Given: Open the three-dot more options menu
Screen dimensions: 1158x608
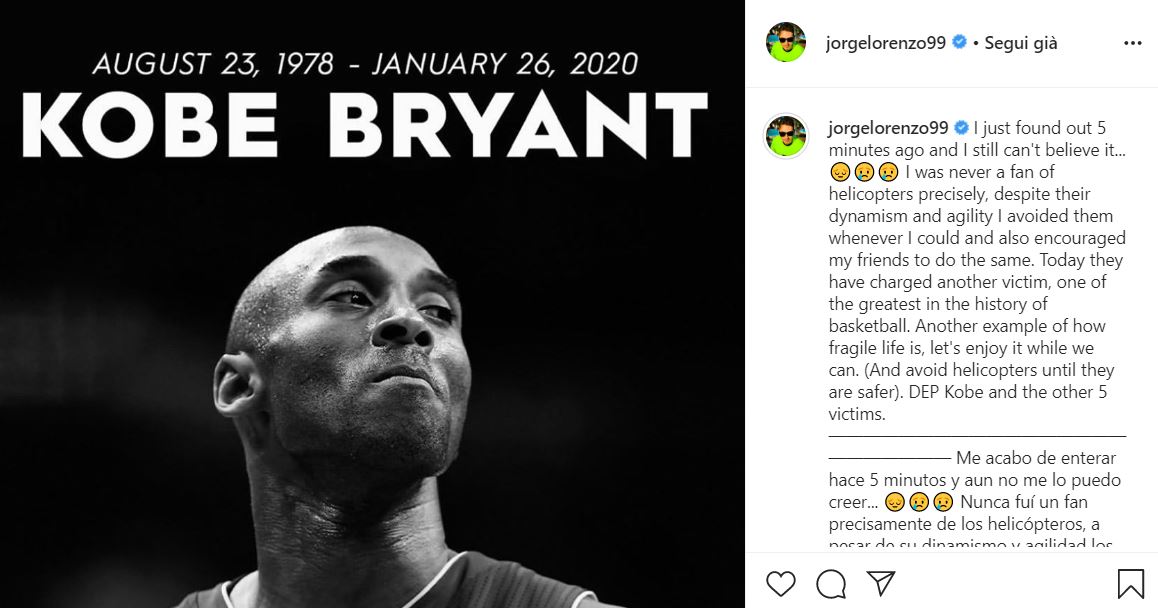Looking at the screenshot, I should [1132, 43].
